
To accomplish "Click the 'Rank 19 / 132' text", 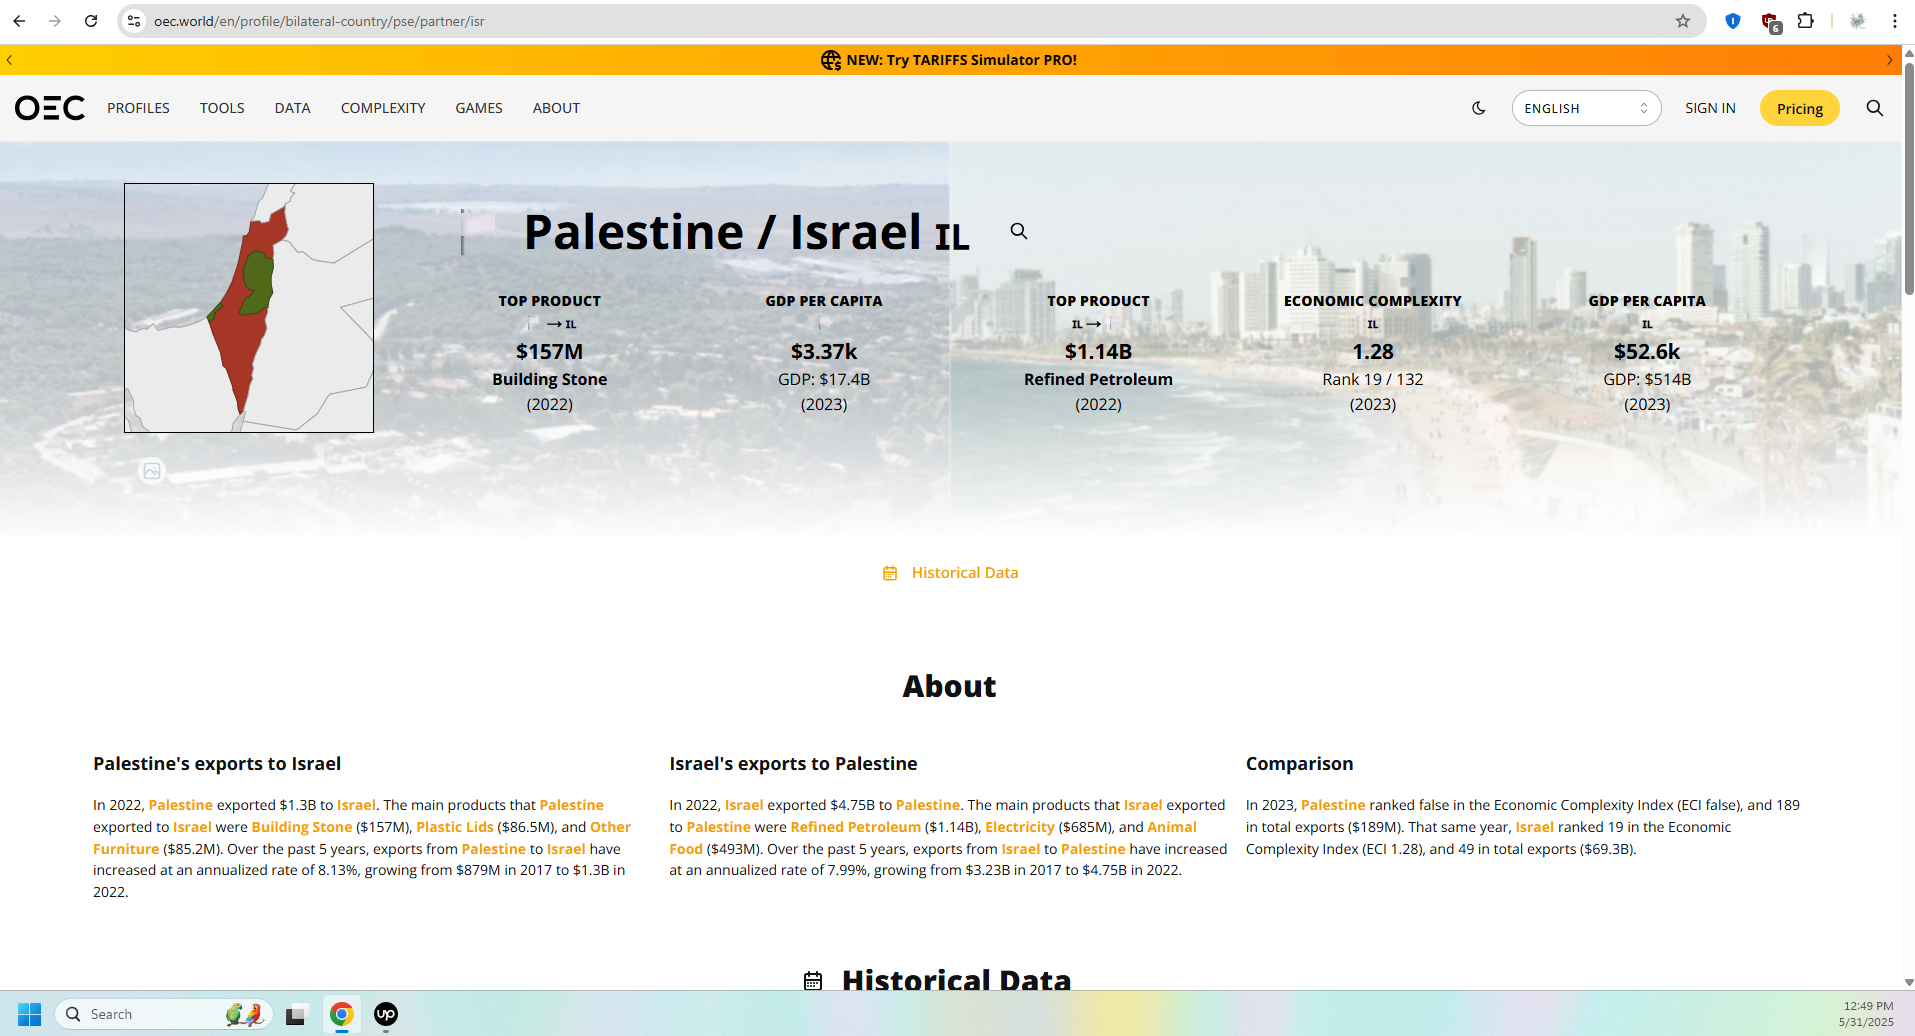I will (x=1372, y=379).
